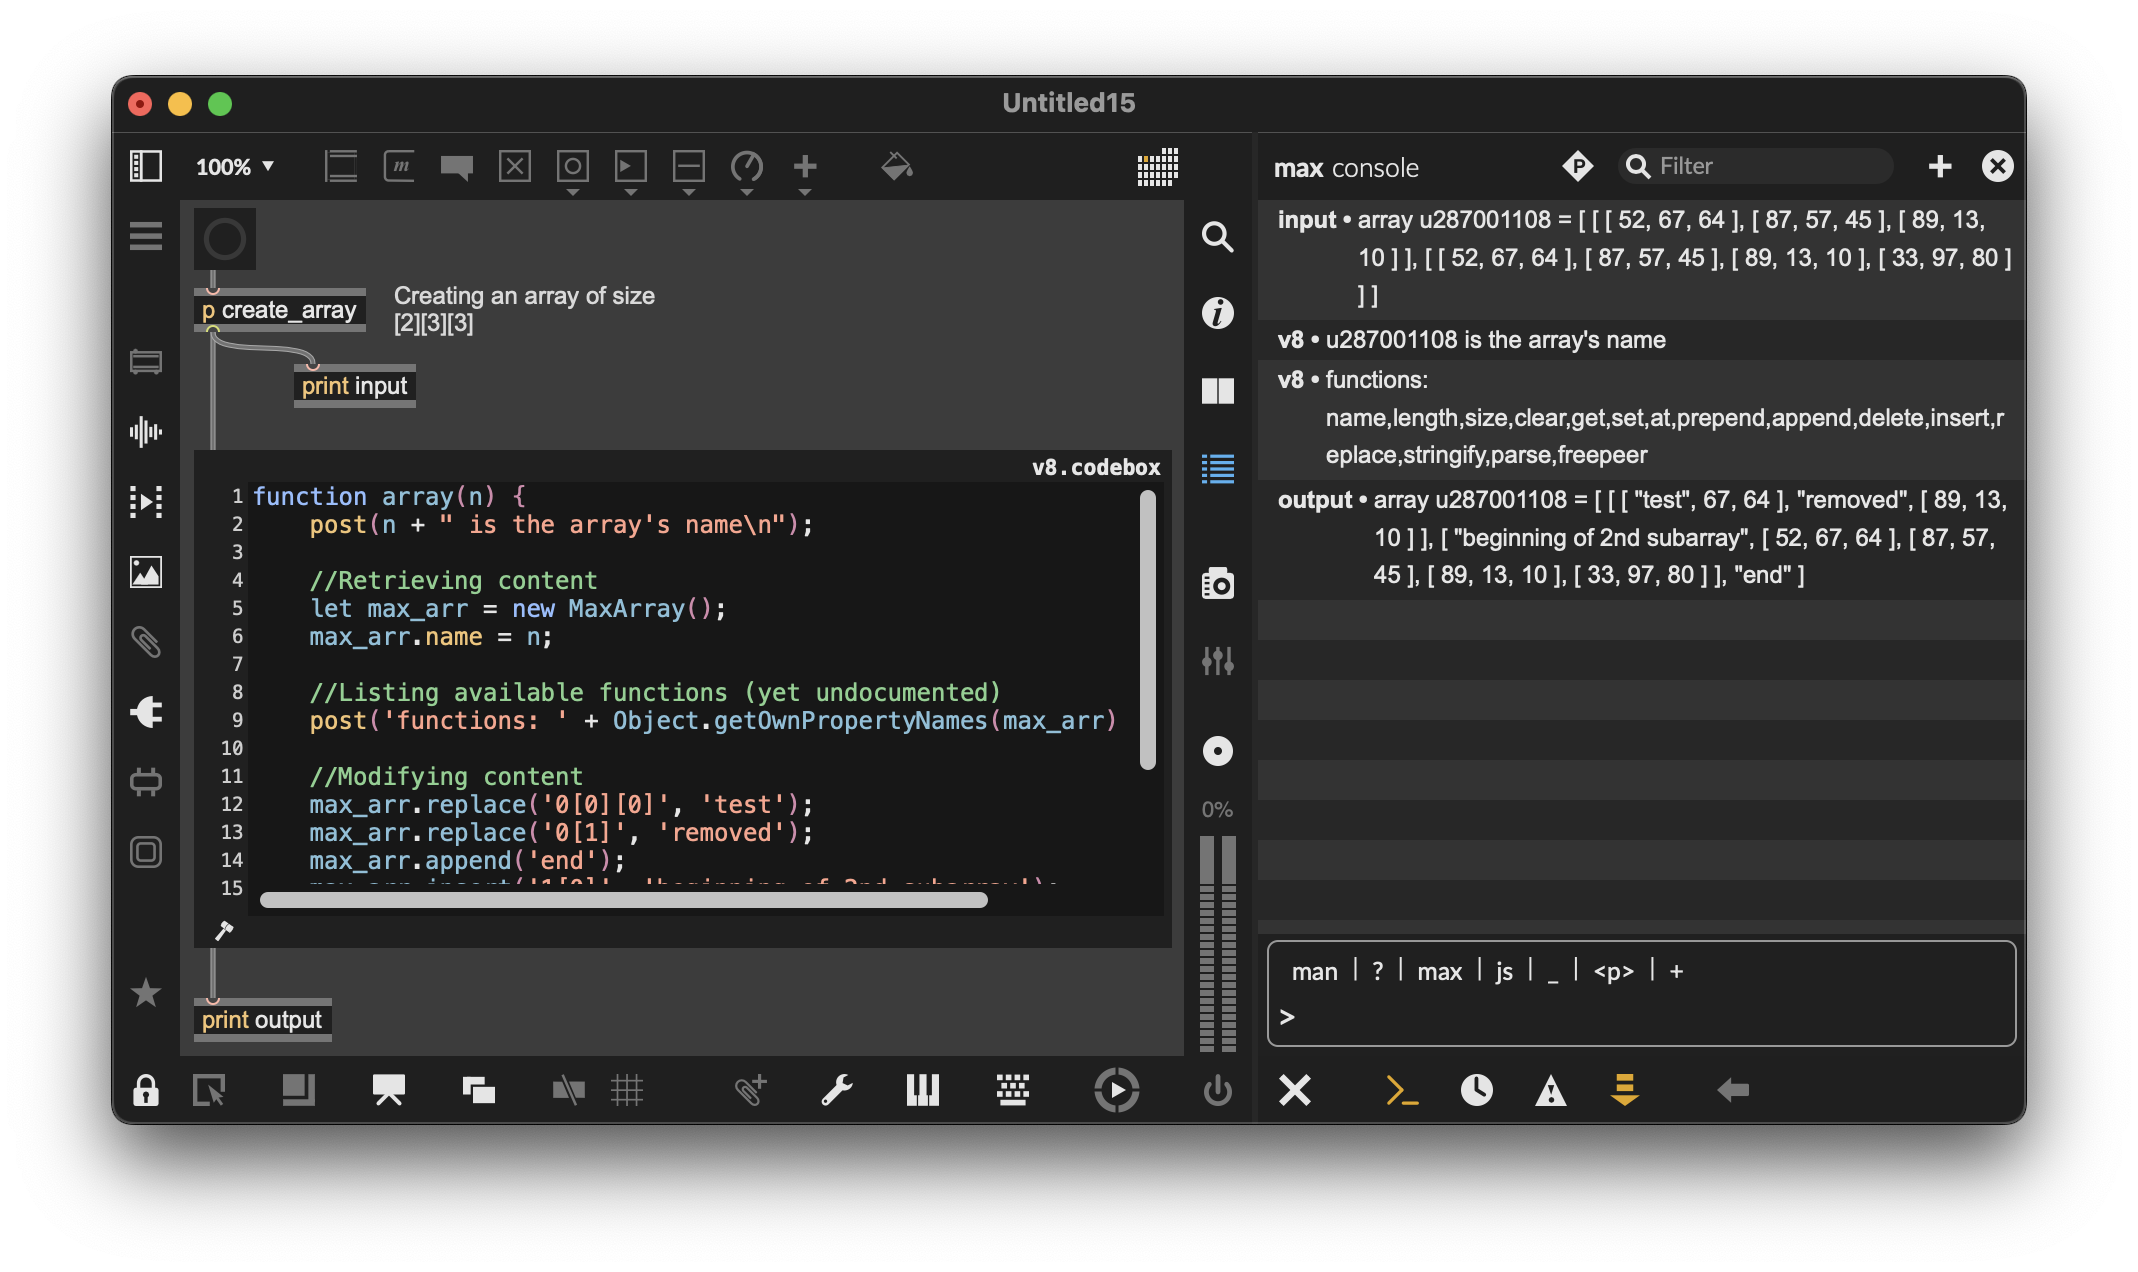Lock the patcher with the padlock icon
The height and width of the screenshot is (1272, 2138).
tap(146, 1090)
